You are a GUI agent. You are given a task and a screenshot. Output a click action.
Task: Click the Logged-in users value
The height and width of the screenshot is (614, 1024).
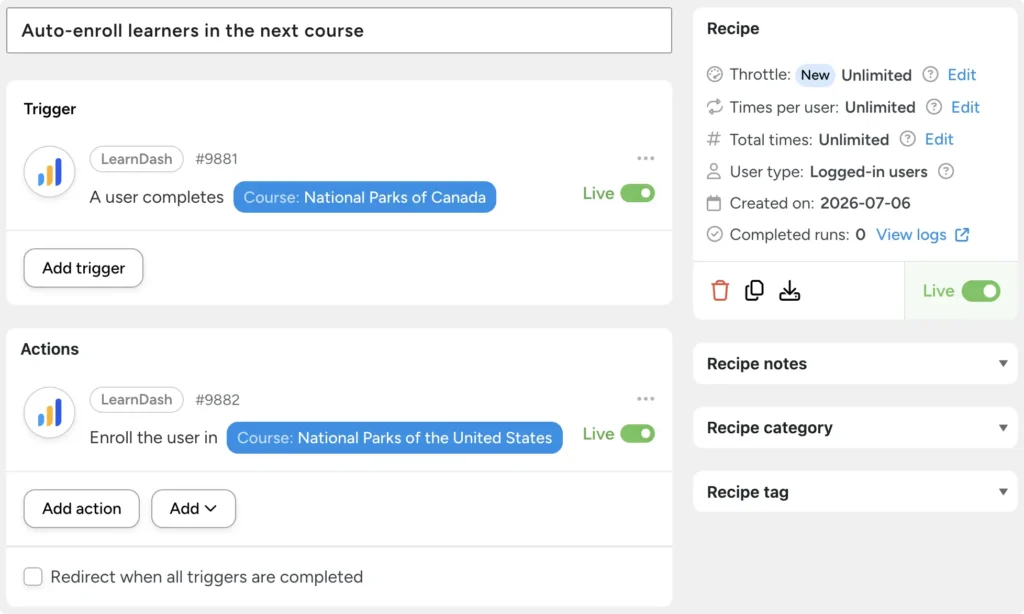(869, 171)
